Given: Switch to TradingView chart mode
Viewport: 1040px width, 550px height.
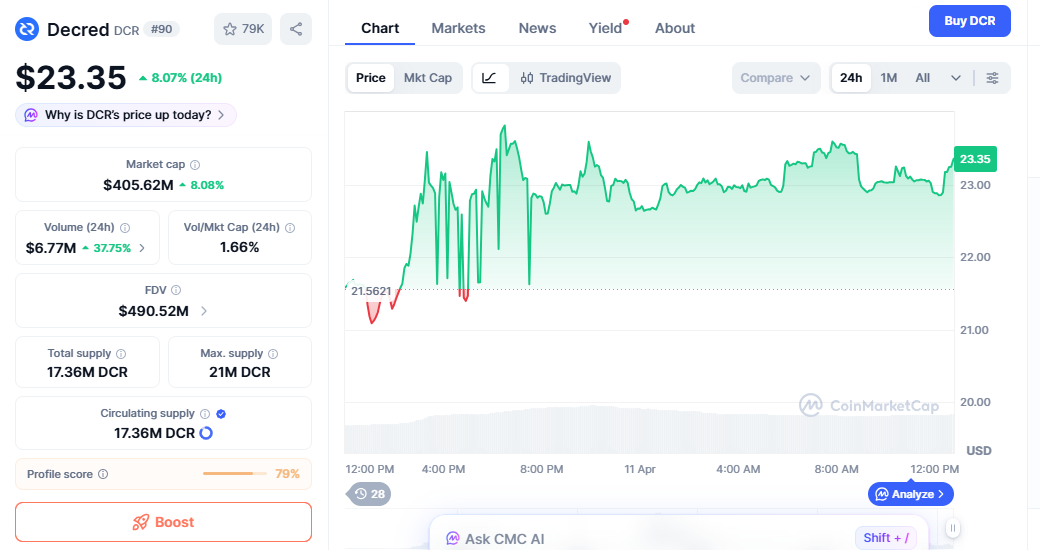Looking at the screenshot, I should (566, 78).
